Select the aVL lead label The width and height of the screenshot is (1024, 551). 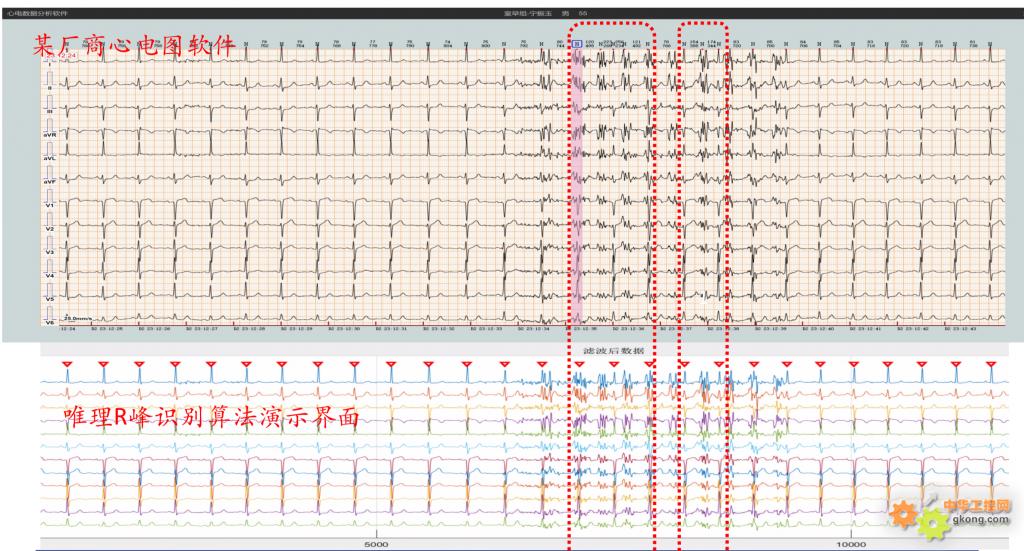click(48, 157)
